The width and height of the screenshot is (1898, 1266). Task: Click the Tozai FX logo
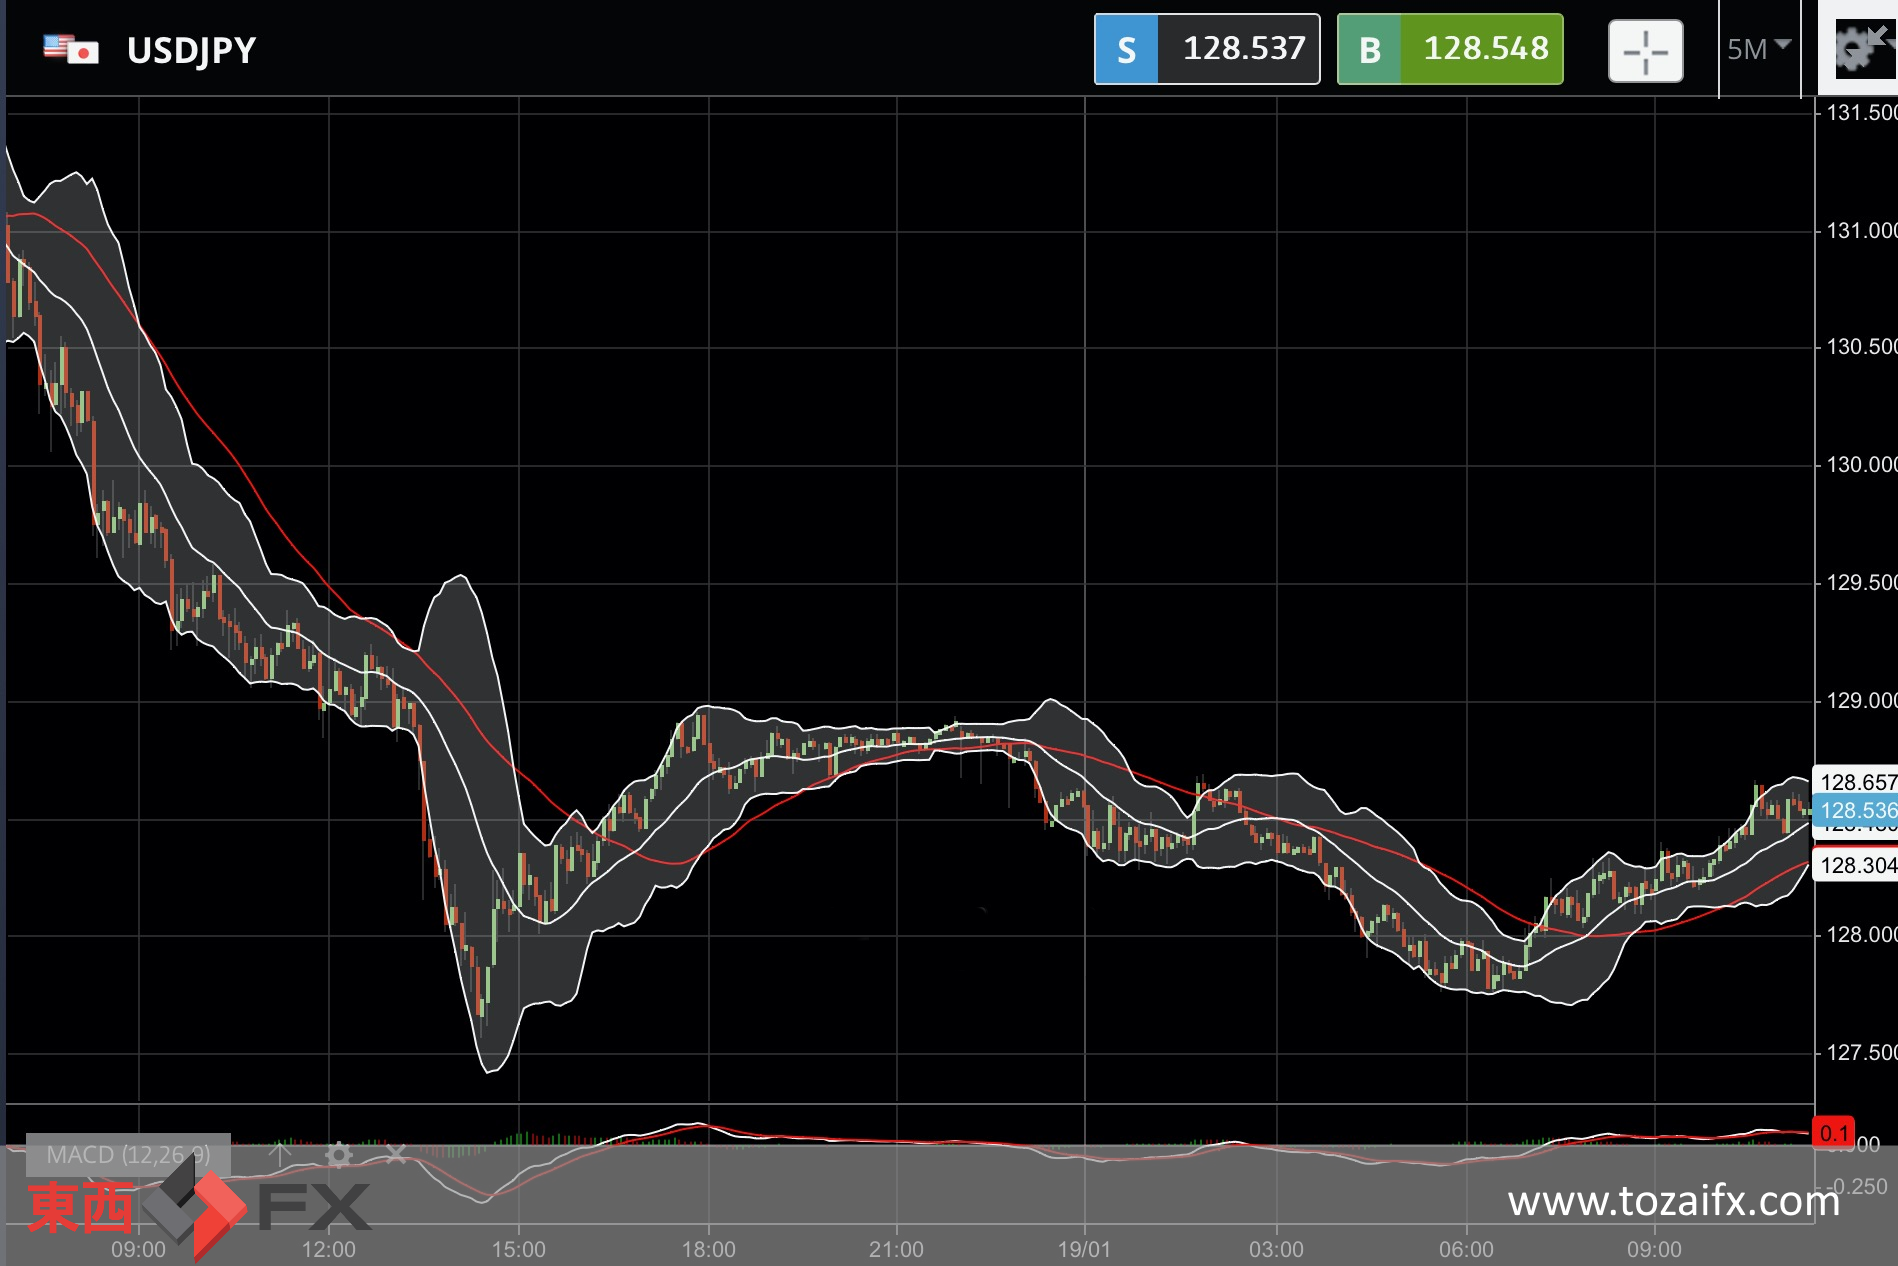coord(198,1207)
